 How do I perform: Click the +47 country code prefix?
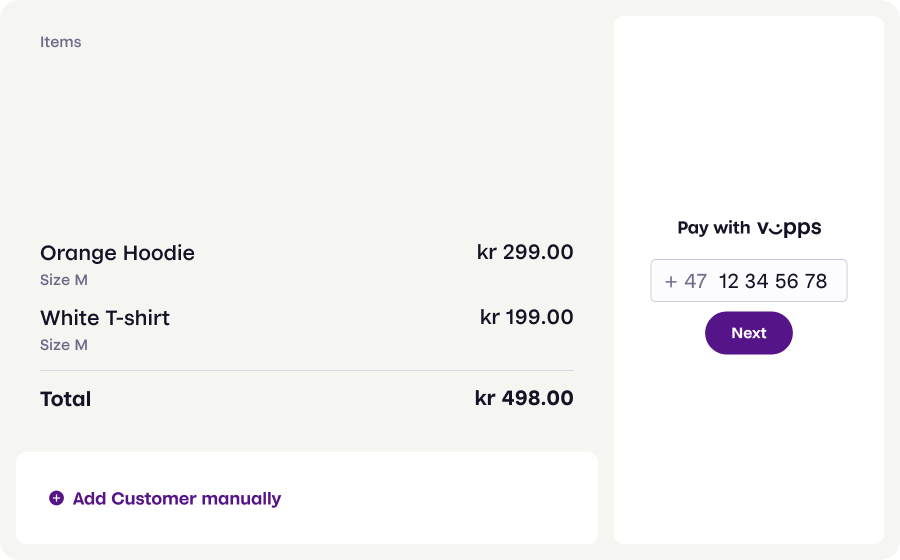685,281
